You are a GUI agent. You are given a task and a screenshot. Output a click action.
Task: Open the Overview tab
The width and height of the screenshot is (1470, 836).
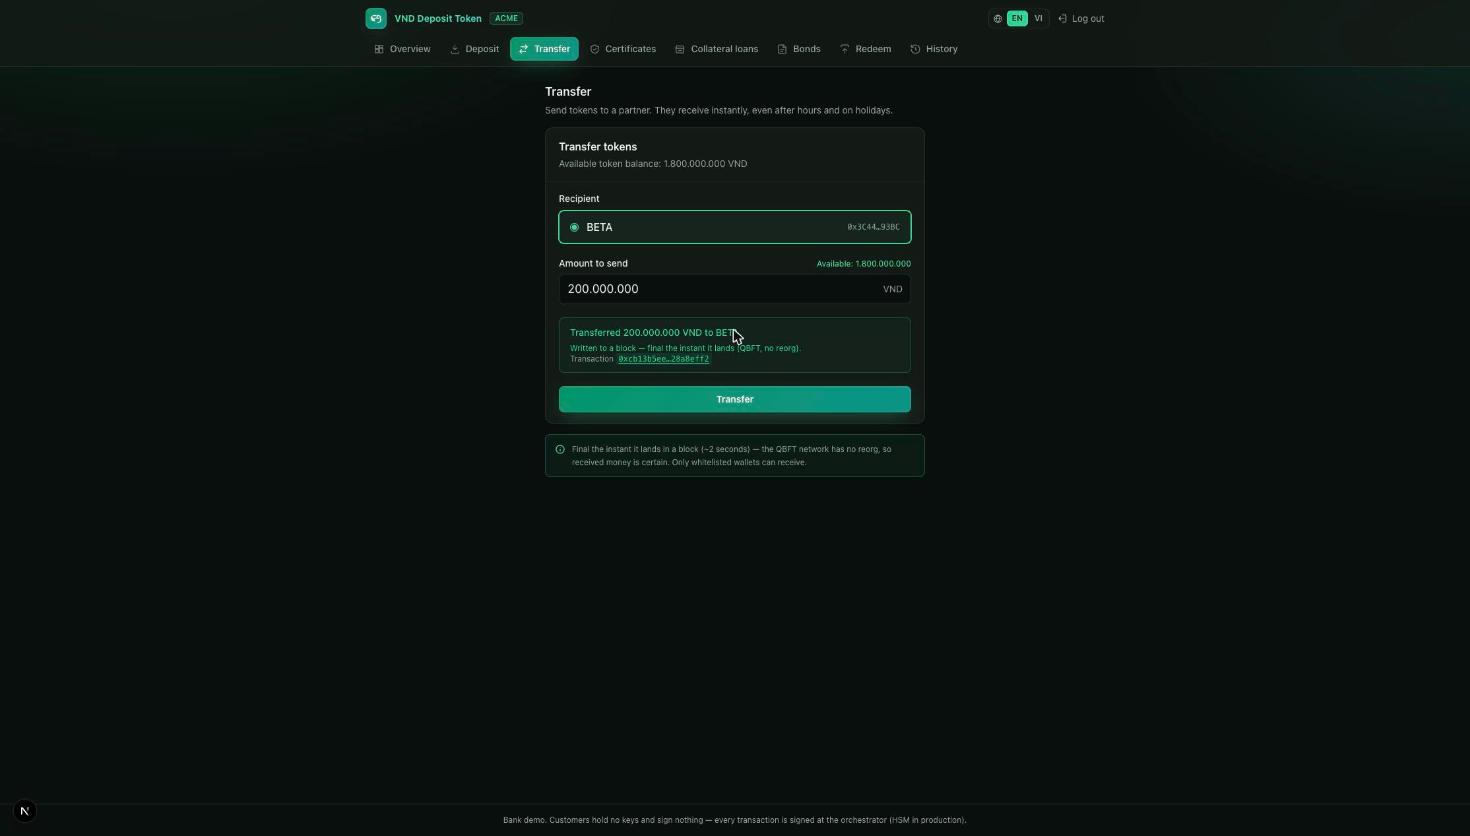coord(403,49)
